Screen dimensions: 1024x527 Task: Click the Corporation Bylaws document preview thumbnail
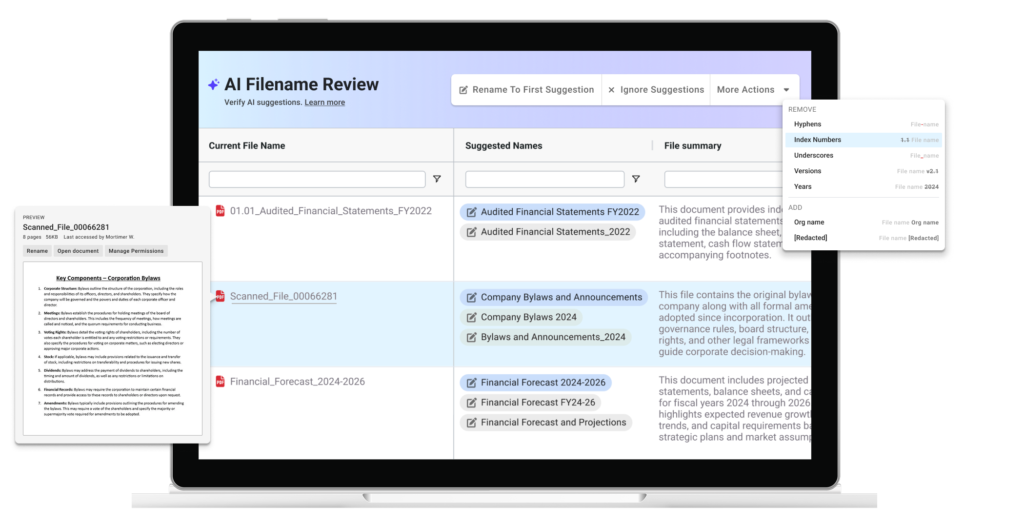coord(109,350)
